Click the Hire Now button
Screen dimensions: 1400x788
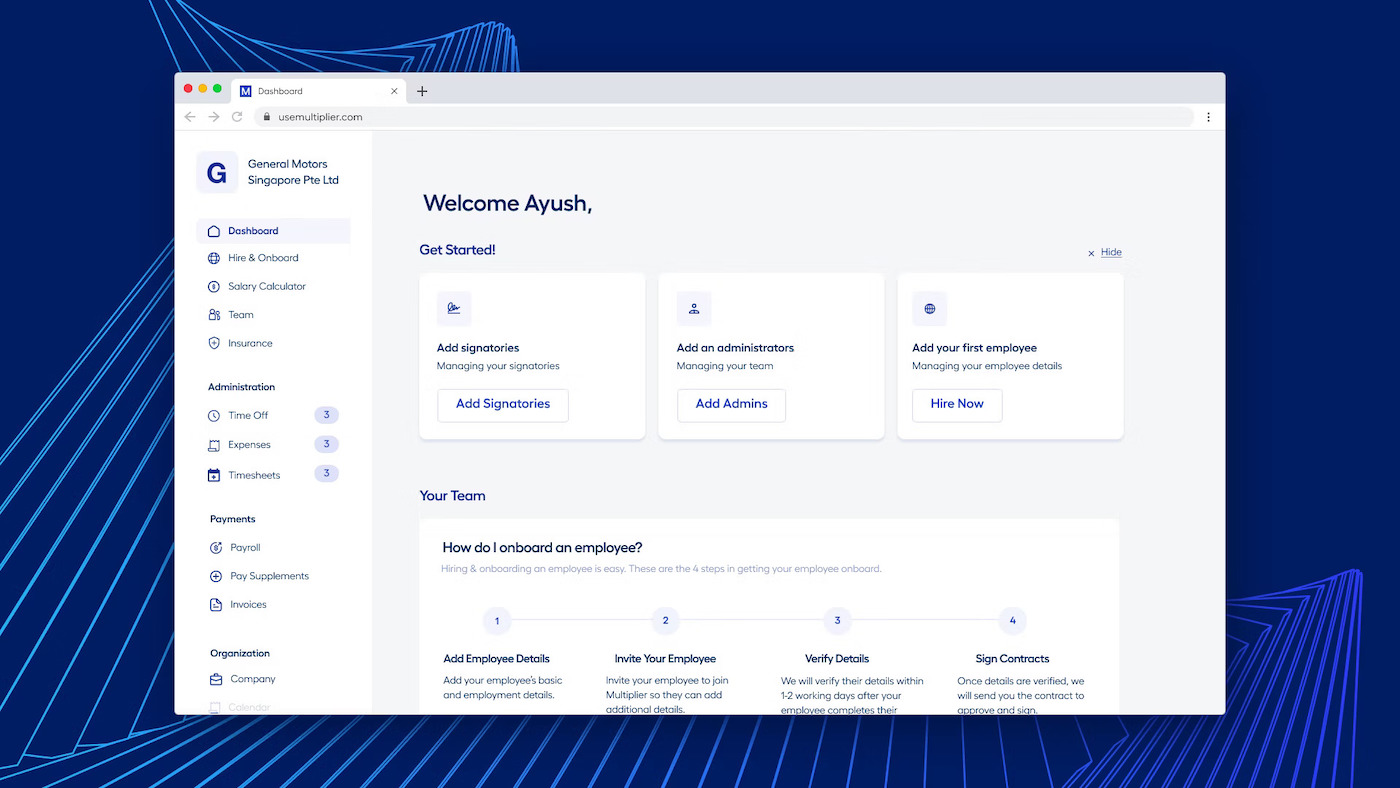click(x=956, y=405)
